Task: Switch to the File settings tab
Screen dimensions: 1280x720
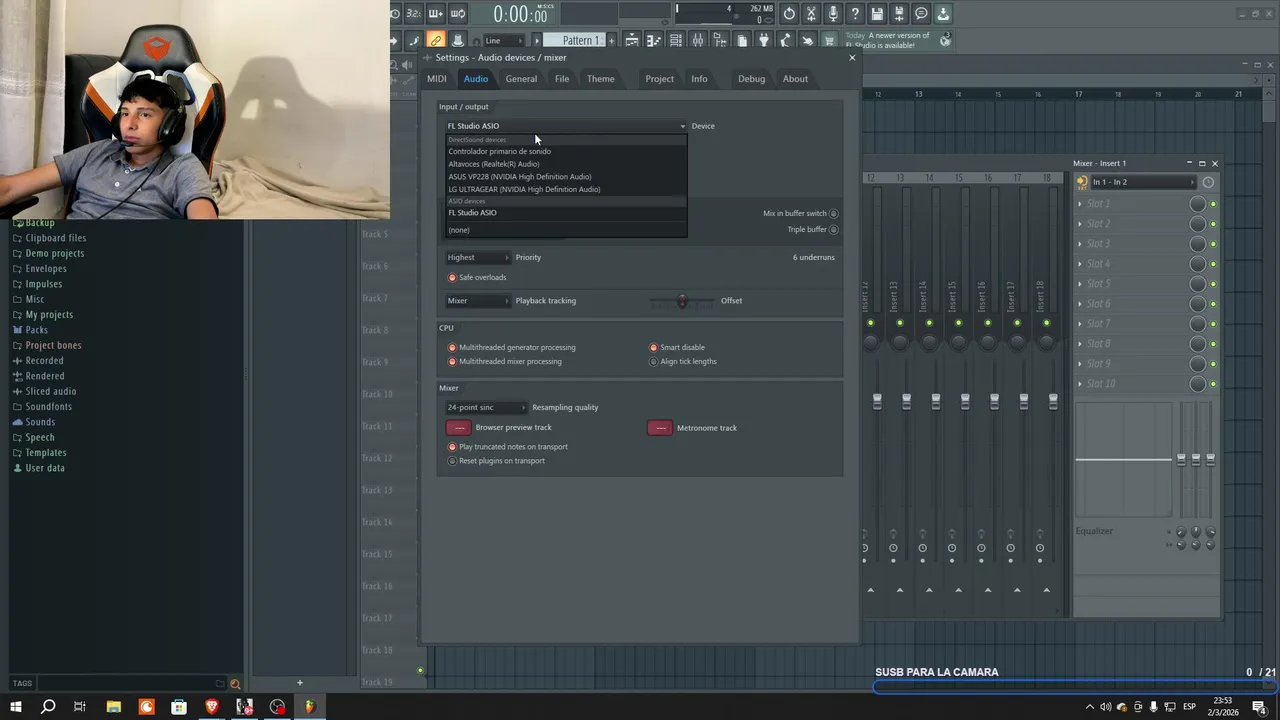Action: (x=562, y=79)
